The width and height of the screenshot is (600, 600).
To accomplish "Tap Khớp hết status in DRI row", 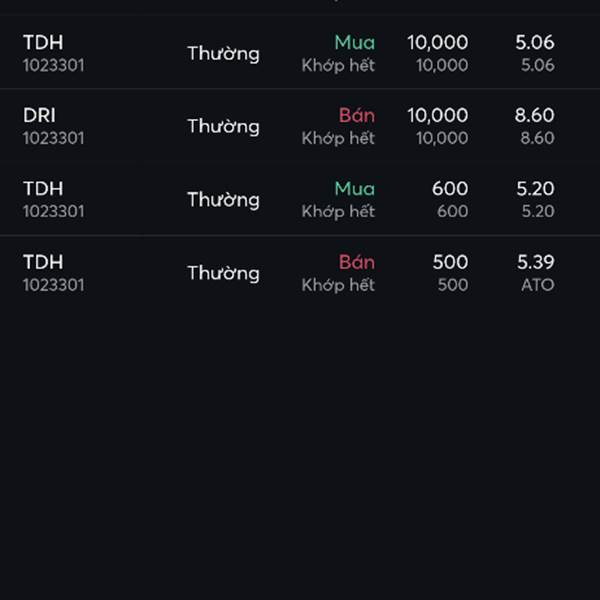I will pyautogui.click(x=338, y=139).
